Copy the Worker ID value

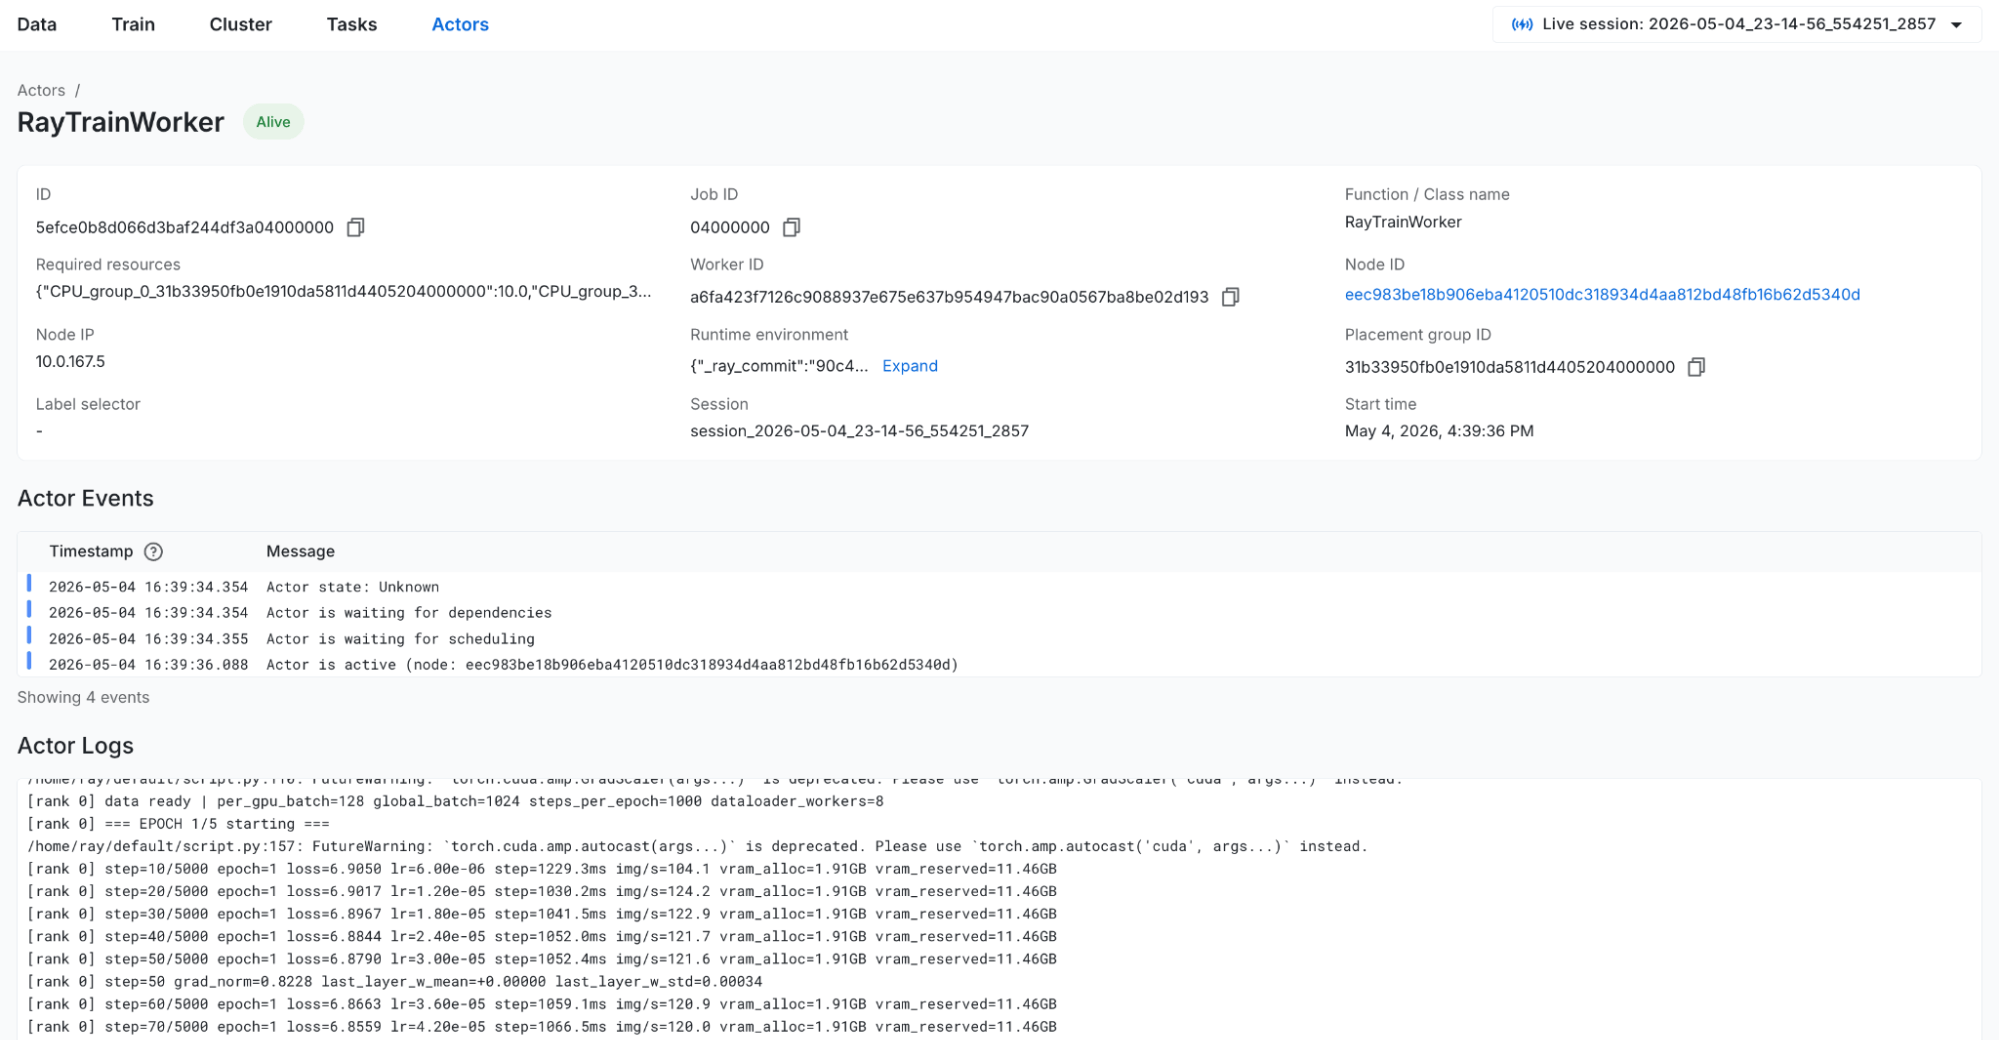tap(1230, 297)
